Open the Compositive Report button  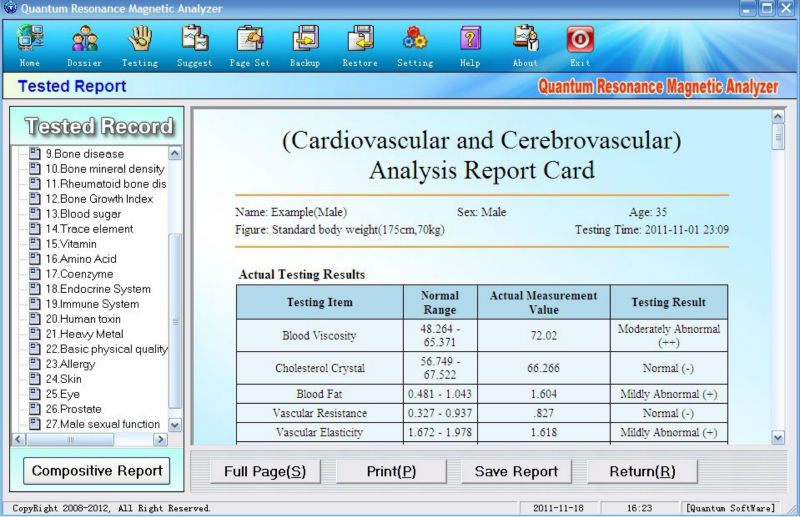coord(97,471)
